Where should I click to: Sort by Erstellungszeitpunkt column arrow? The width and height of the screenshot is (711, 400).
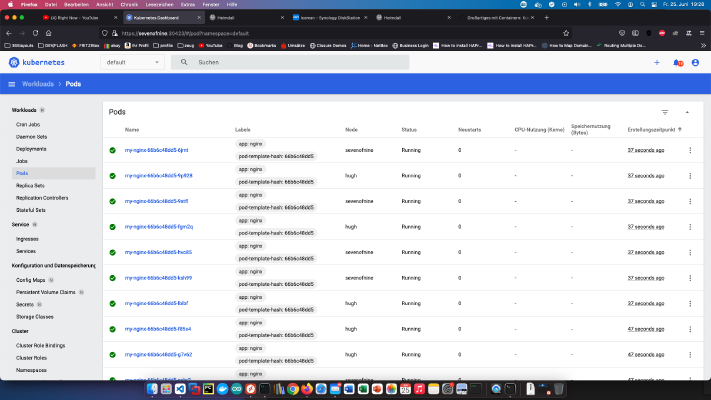680,130
